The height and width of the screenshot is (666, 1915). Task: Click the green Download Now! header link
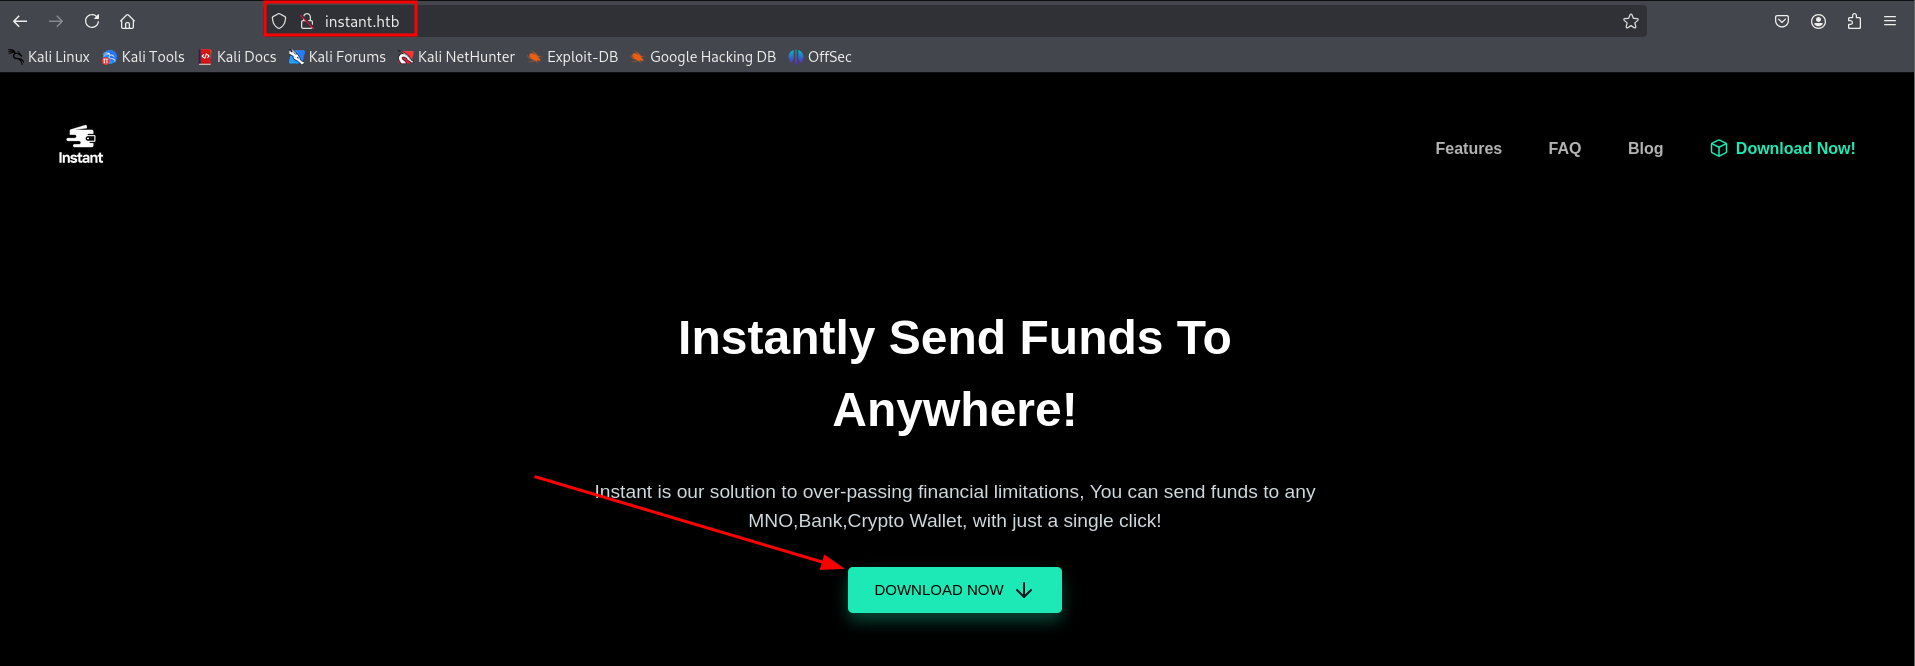pos(1783,148)
